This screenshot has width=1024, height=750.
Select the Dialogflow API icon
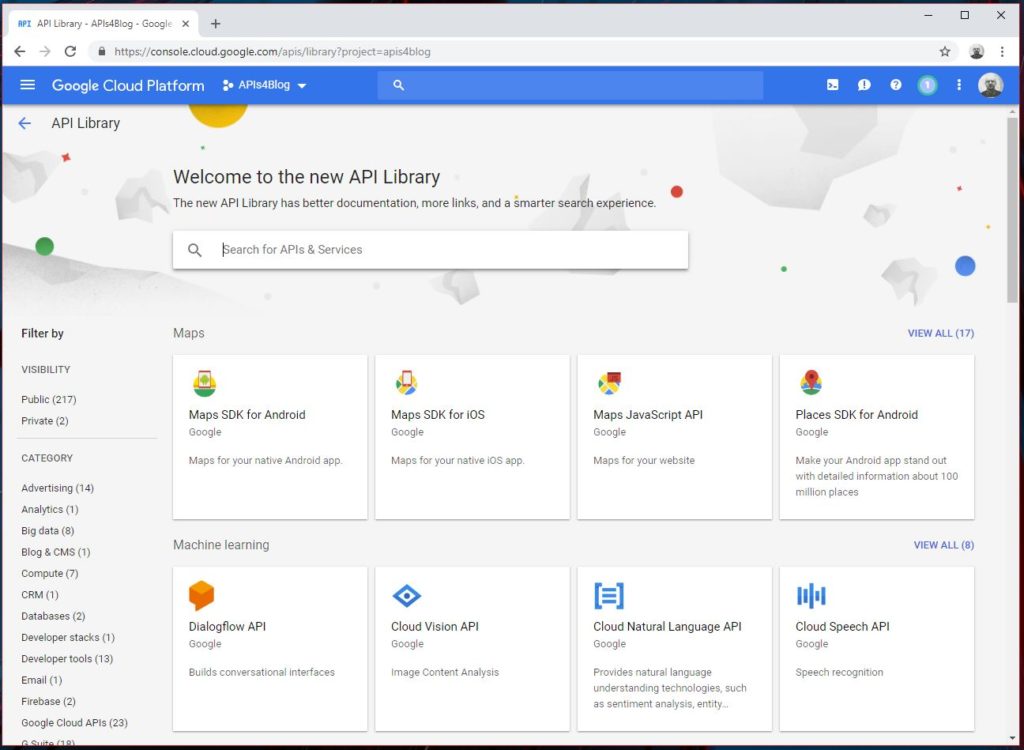point(204,594)
